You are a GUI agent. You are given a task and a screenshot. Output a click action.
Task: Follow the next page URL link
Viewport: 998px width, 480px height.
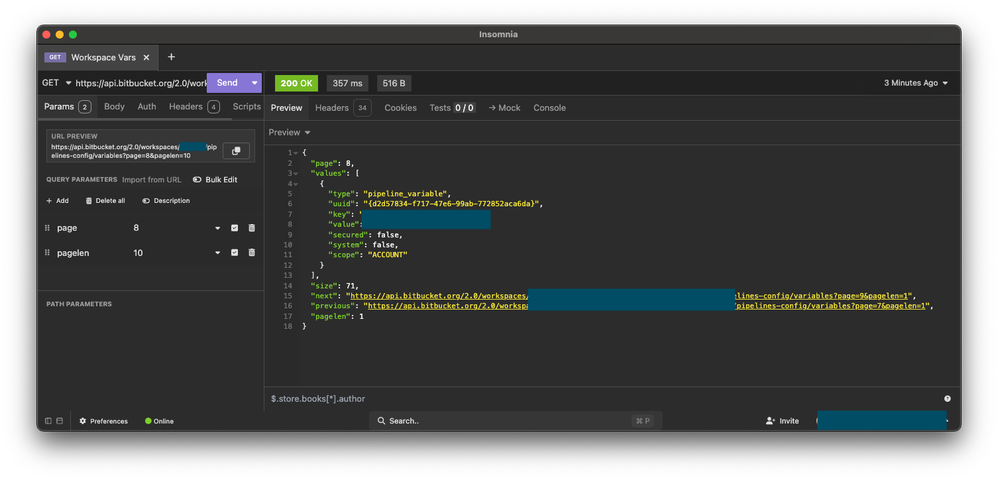630,295
